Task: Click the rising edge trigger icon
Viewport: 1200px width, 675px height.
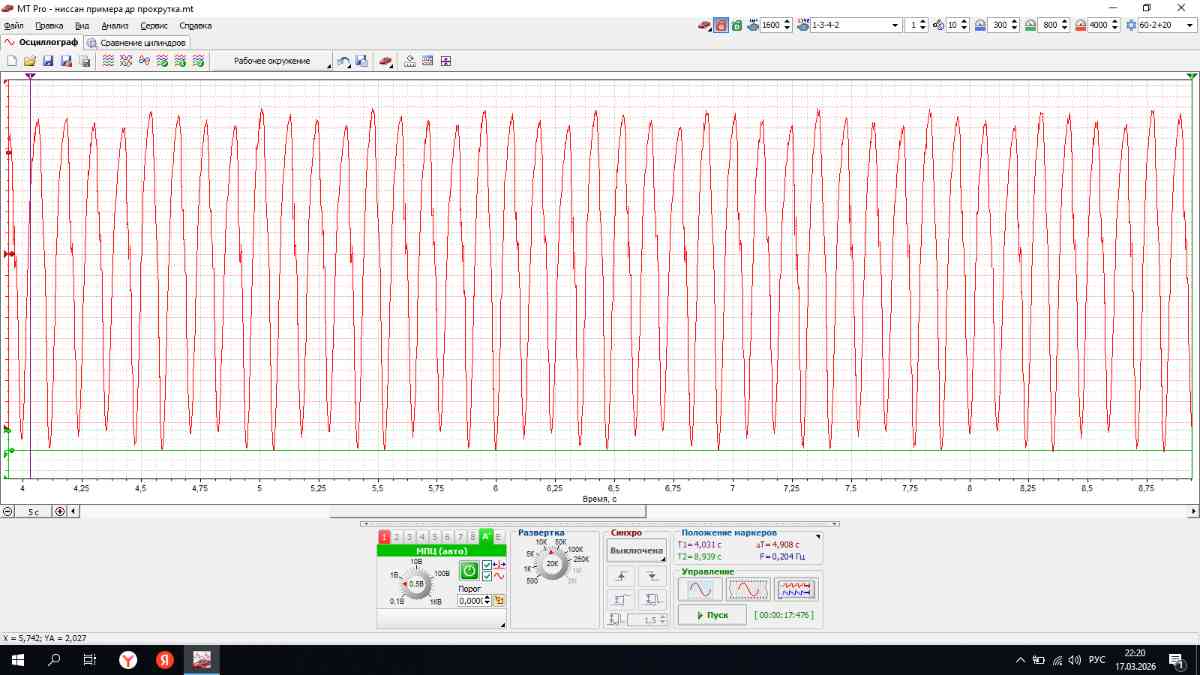Action: (x=621, y=576)
